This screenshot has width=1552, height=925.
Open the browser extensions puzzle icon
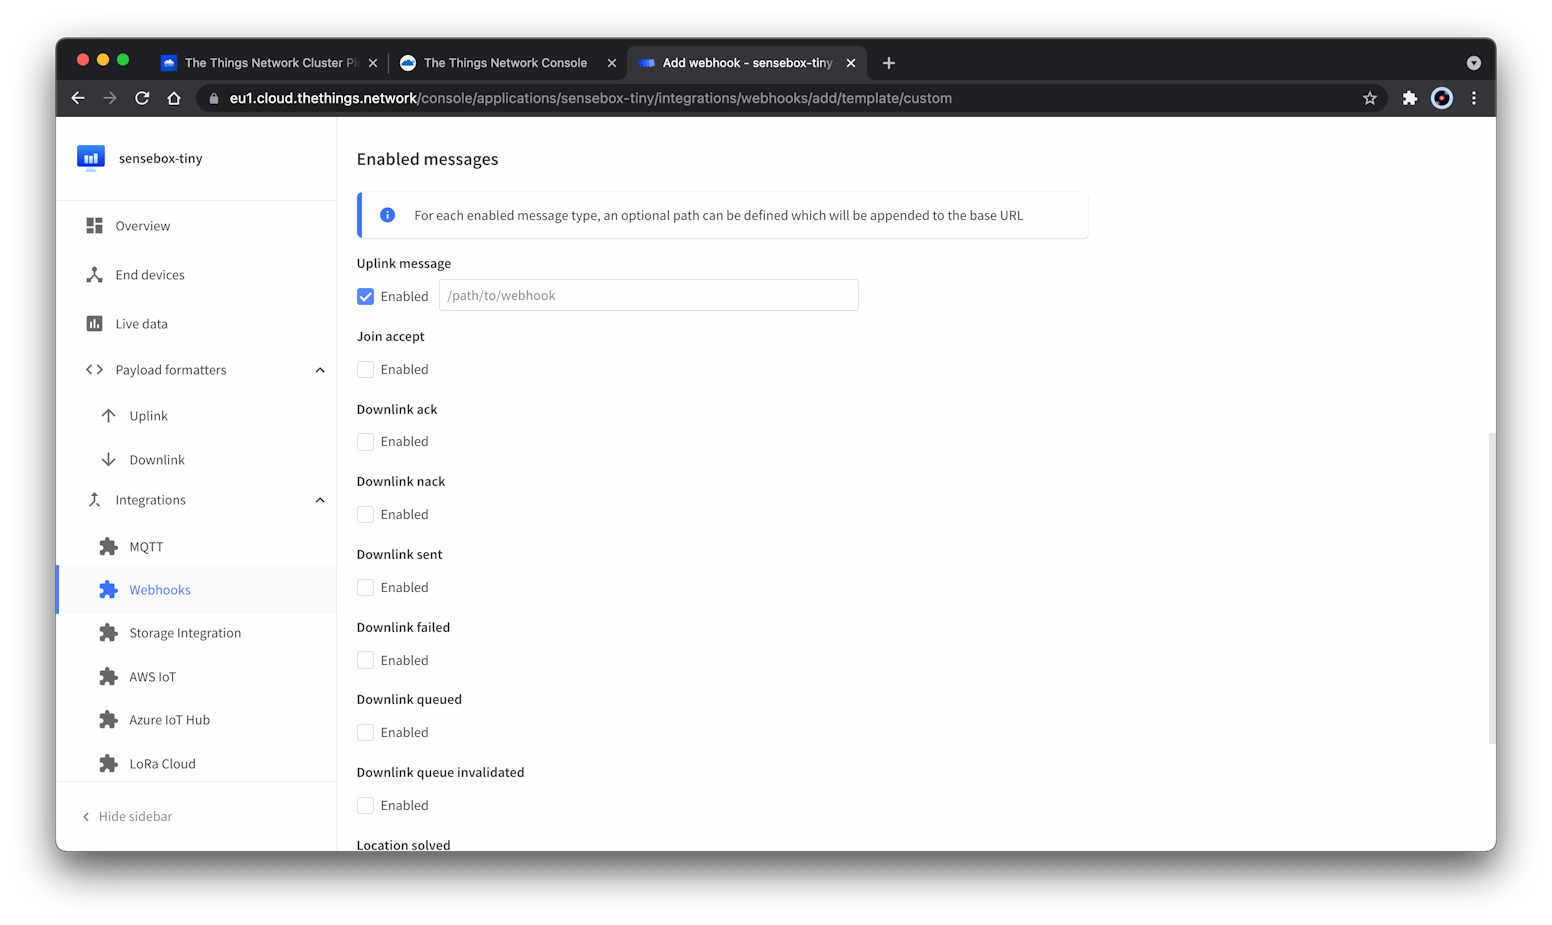[1410, 98]
